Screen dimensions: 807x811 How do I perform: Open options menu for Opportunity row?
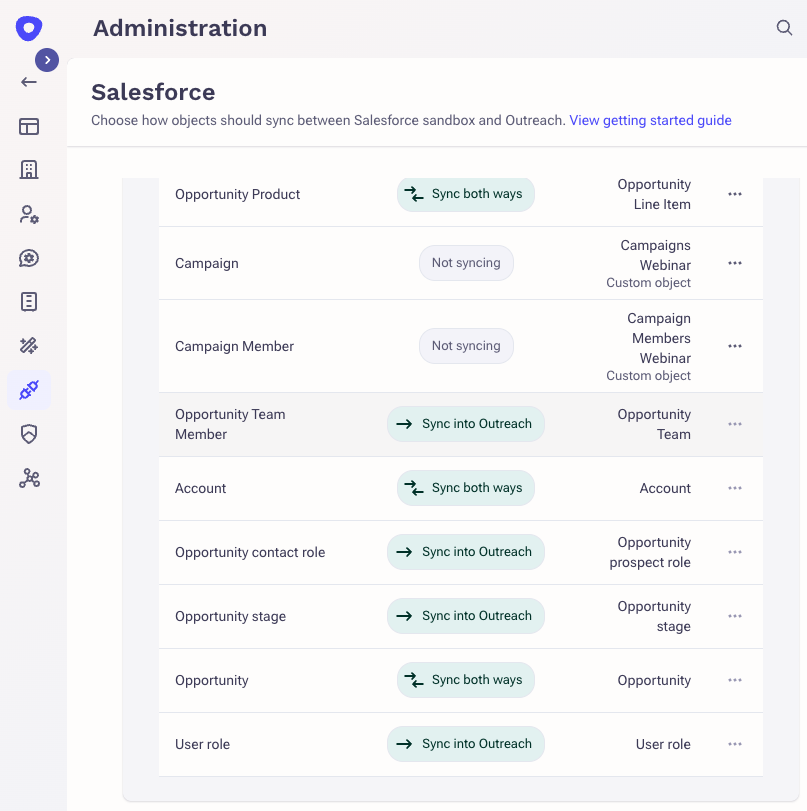click(x=735, y=680)
